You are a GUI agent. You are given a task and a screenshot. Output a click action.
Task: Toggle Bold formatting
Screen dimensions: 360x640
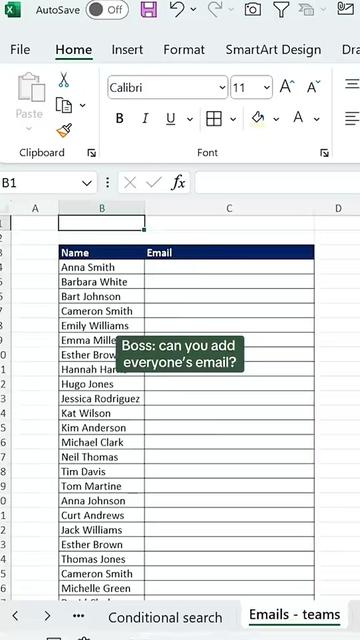pyautogui.click(x=120, y=119)
